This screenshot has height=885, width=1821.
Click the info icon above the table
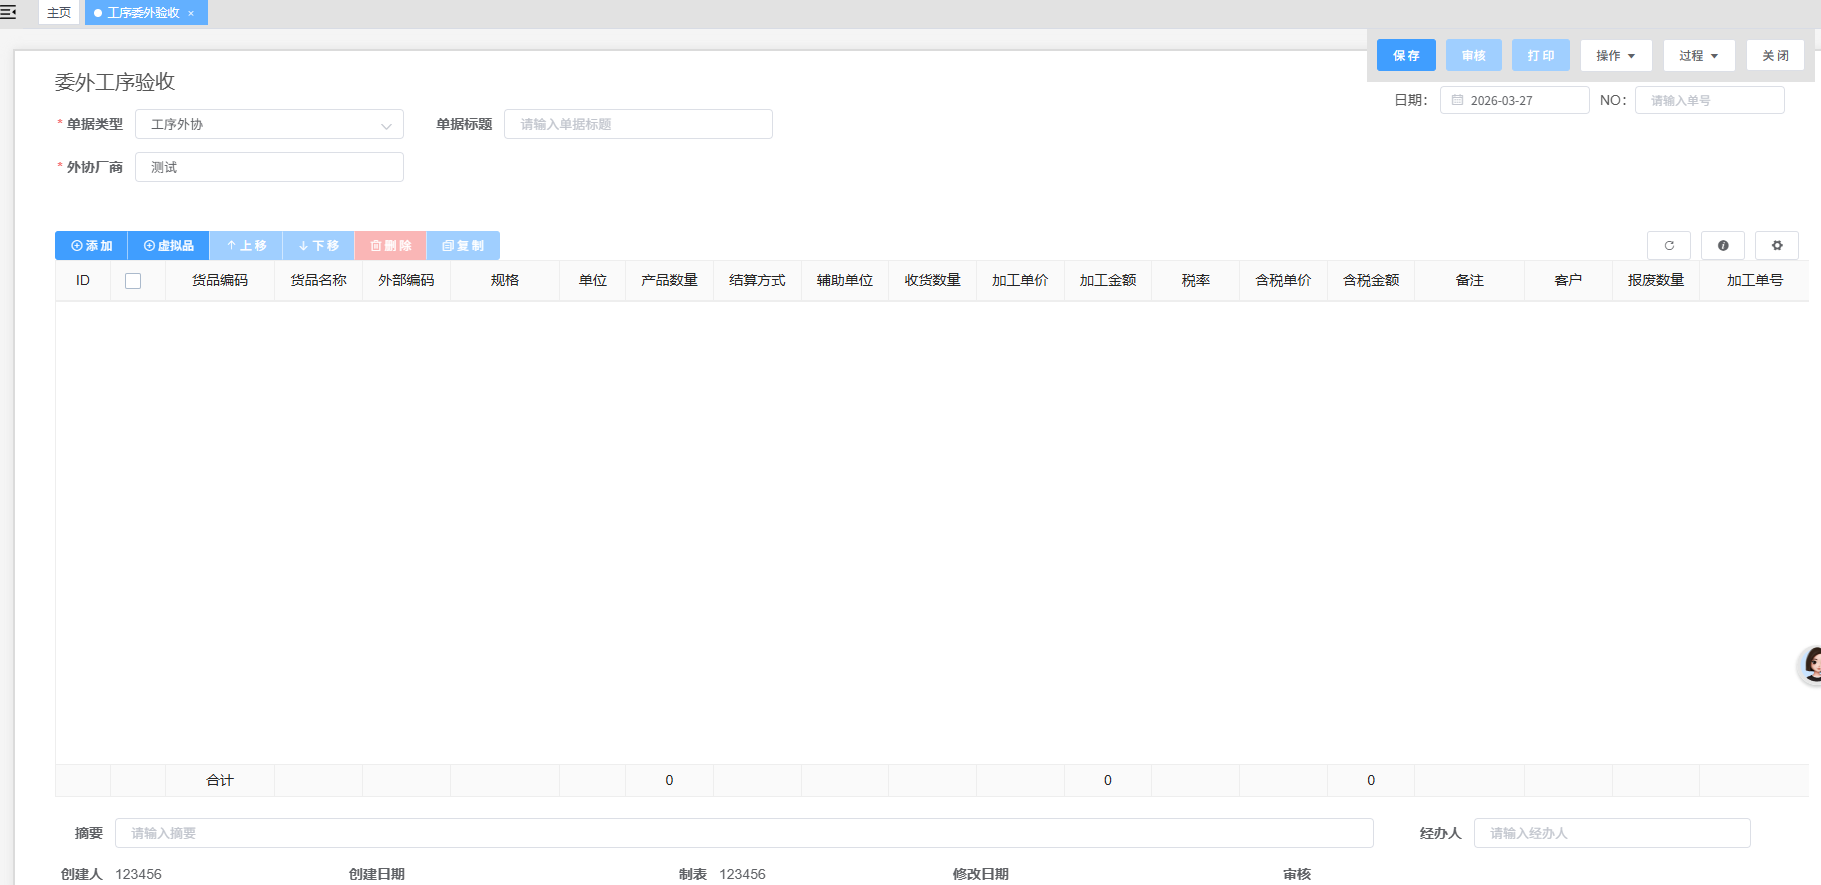(x=1722, y=246)
